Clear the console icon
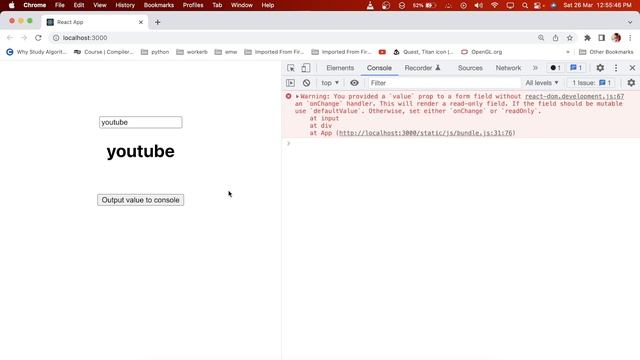 tap(306, 83)
